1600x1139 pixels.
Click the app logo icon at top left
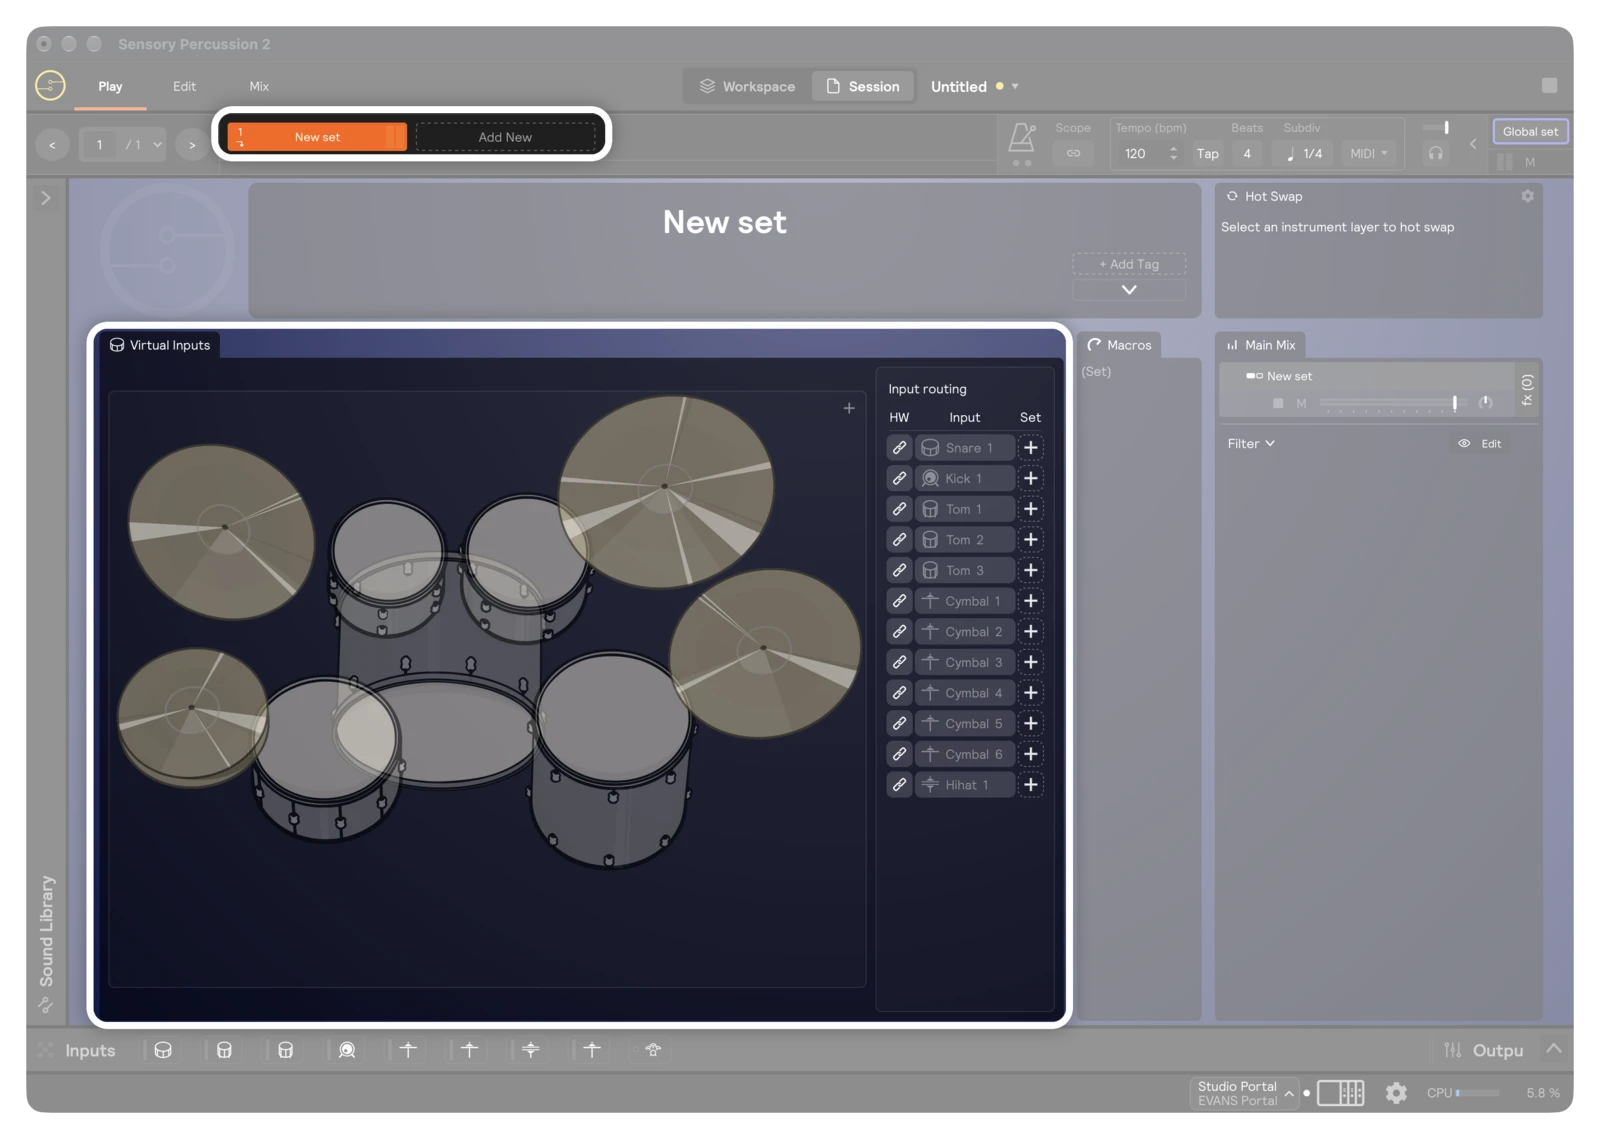pyautogui.click(x=50, y=85)
